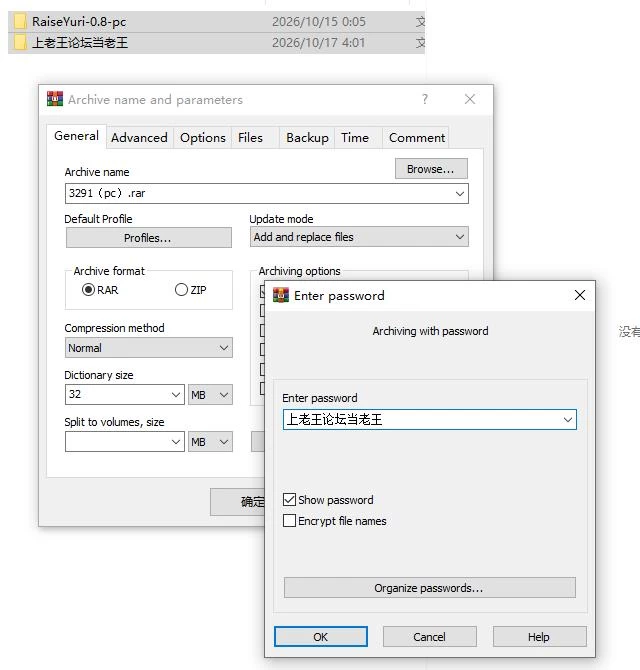
Task: Click Help in Enter password dialog
Action: click(x=539, y=637)
